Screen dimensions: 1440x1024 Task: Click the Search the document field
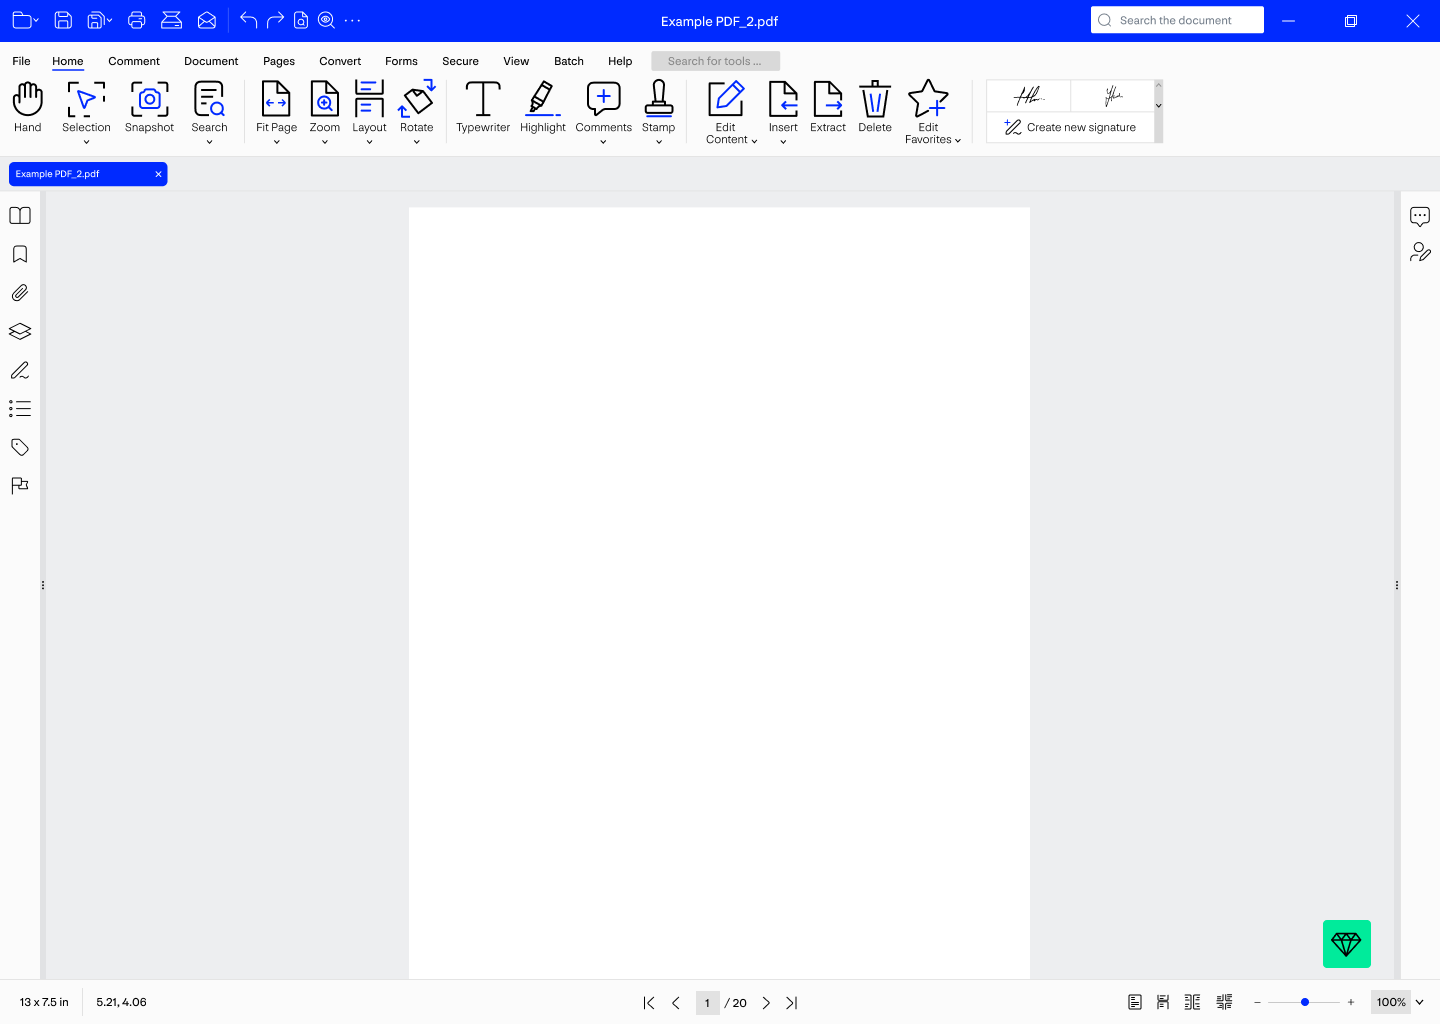[1177, 20]
